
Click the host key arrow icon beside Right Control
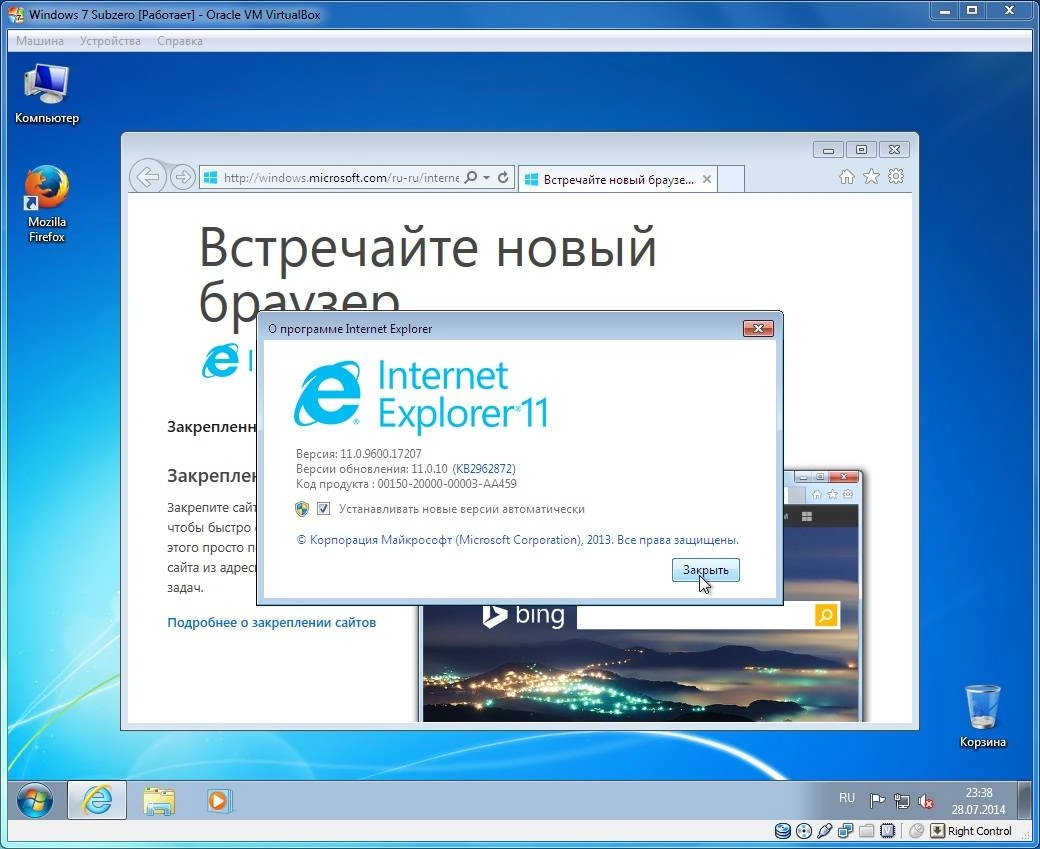click(937, 830)
